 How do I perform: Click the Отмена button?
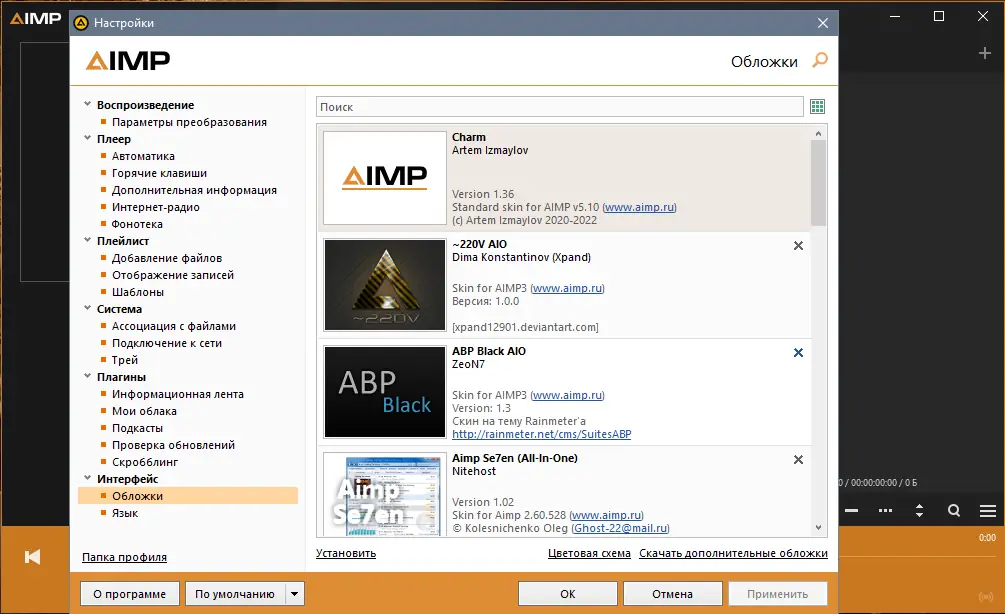(x=672, y=593)
